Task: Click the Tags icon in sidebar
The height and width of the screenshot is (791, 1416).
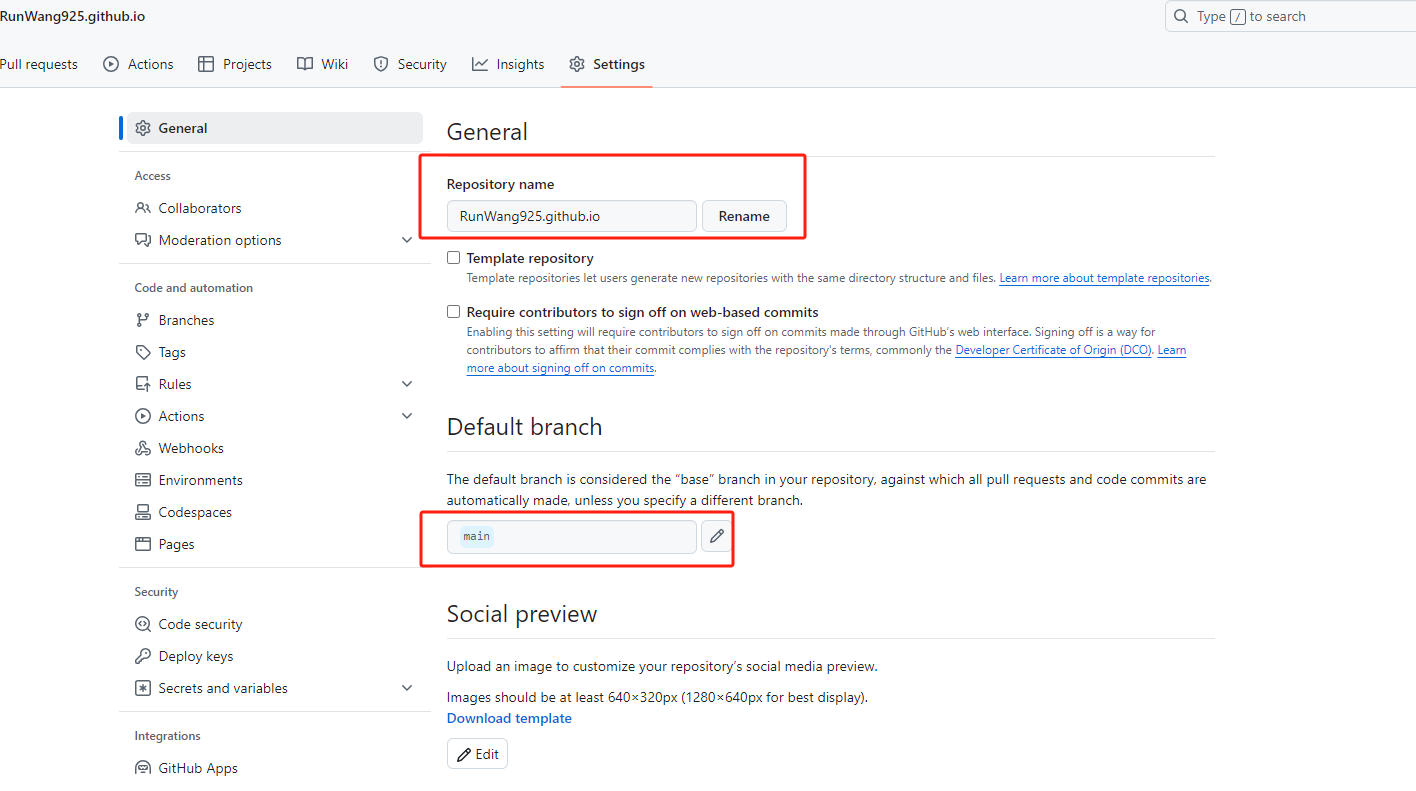Action: [x=143, y=352]
